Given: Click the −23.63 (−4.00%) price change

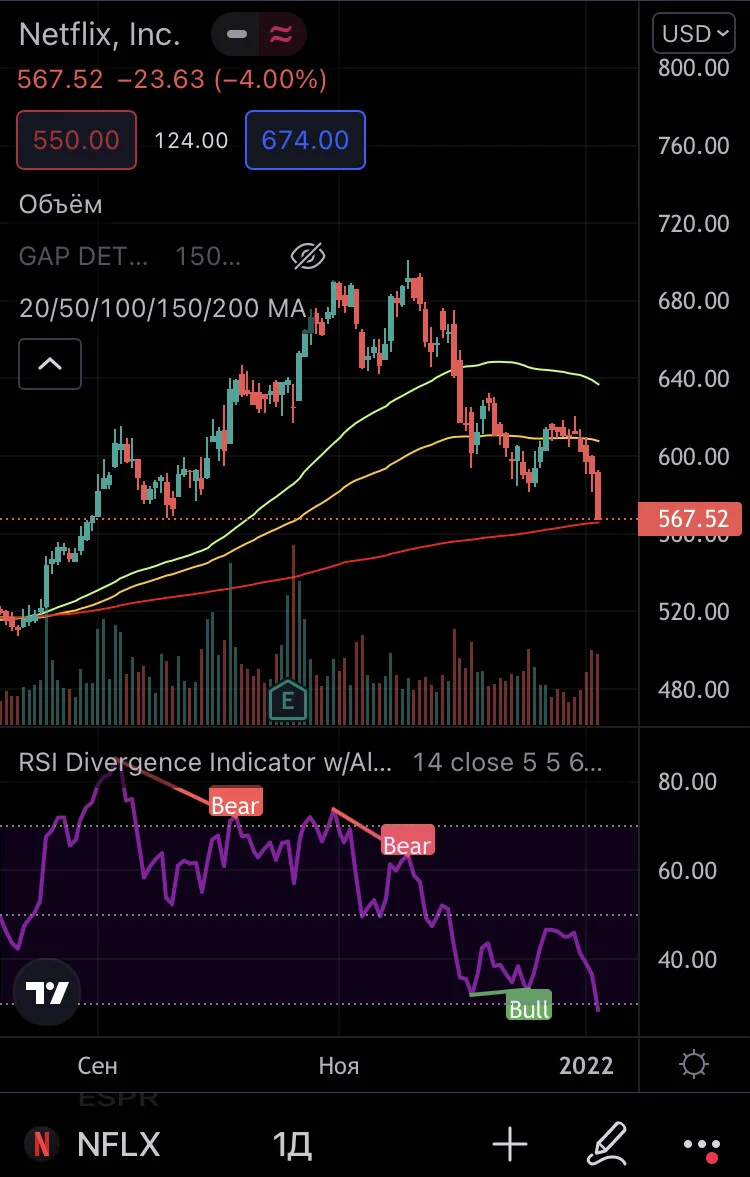Looking at the screenshot, I should click(x=221, y=79).
